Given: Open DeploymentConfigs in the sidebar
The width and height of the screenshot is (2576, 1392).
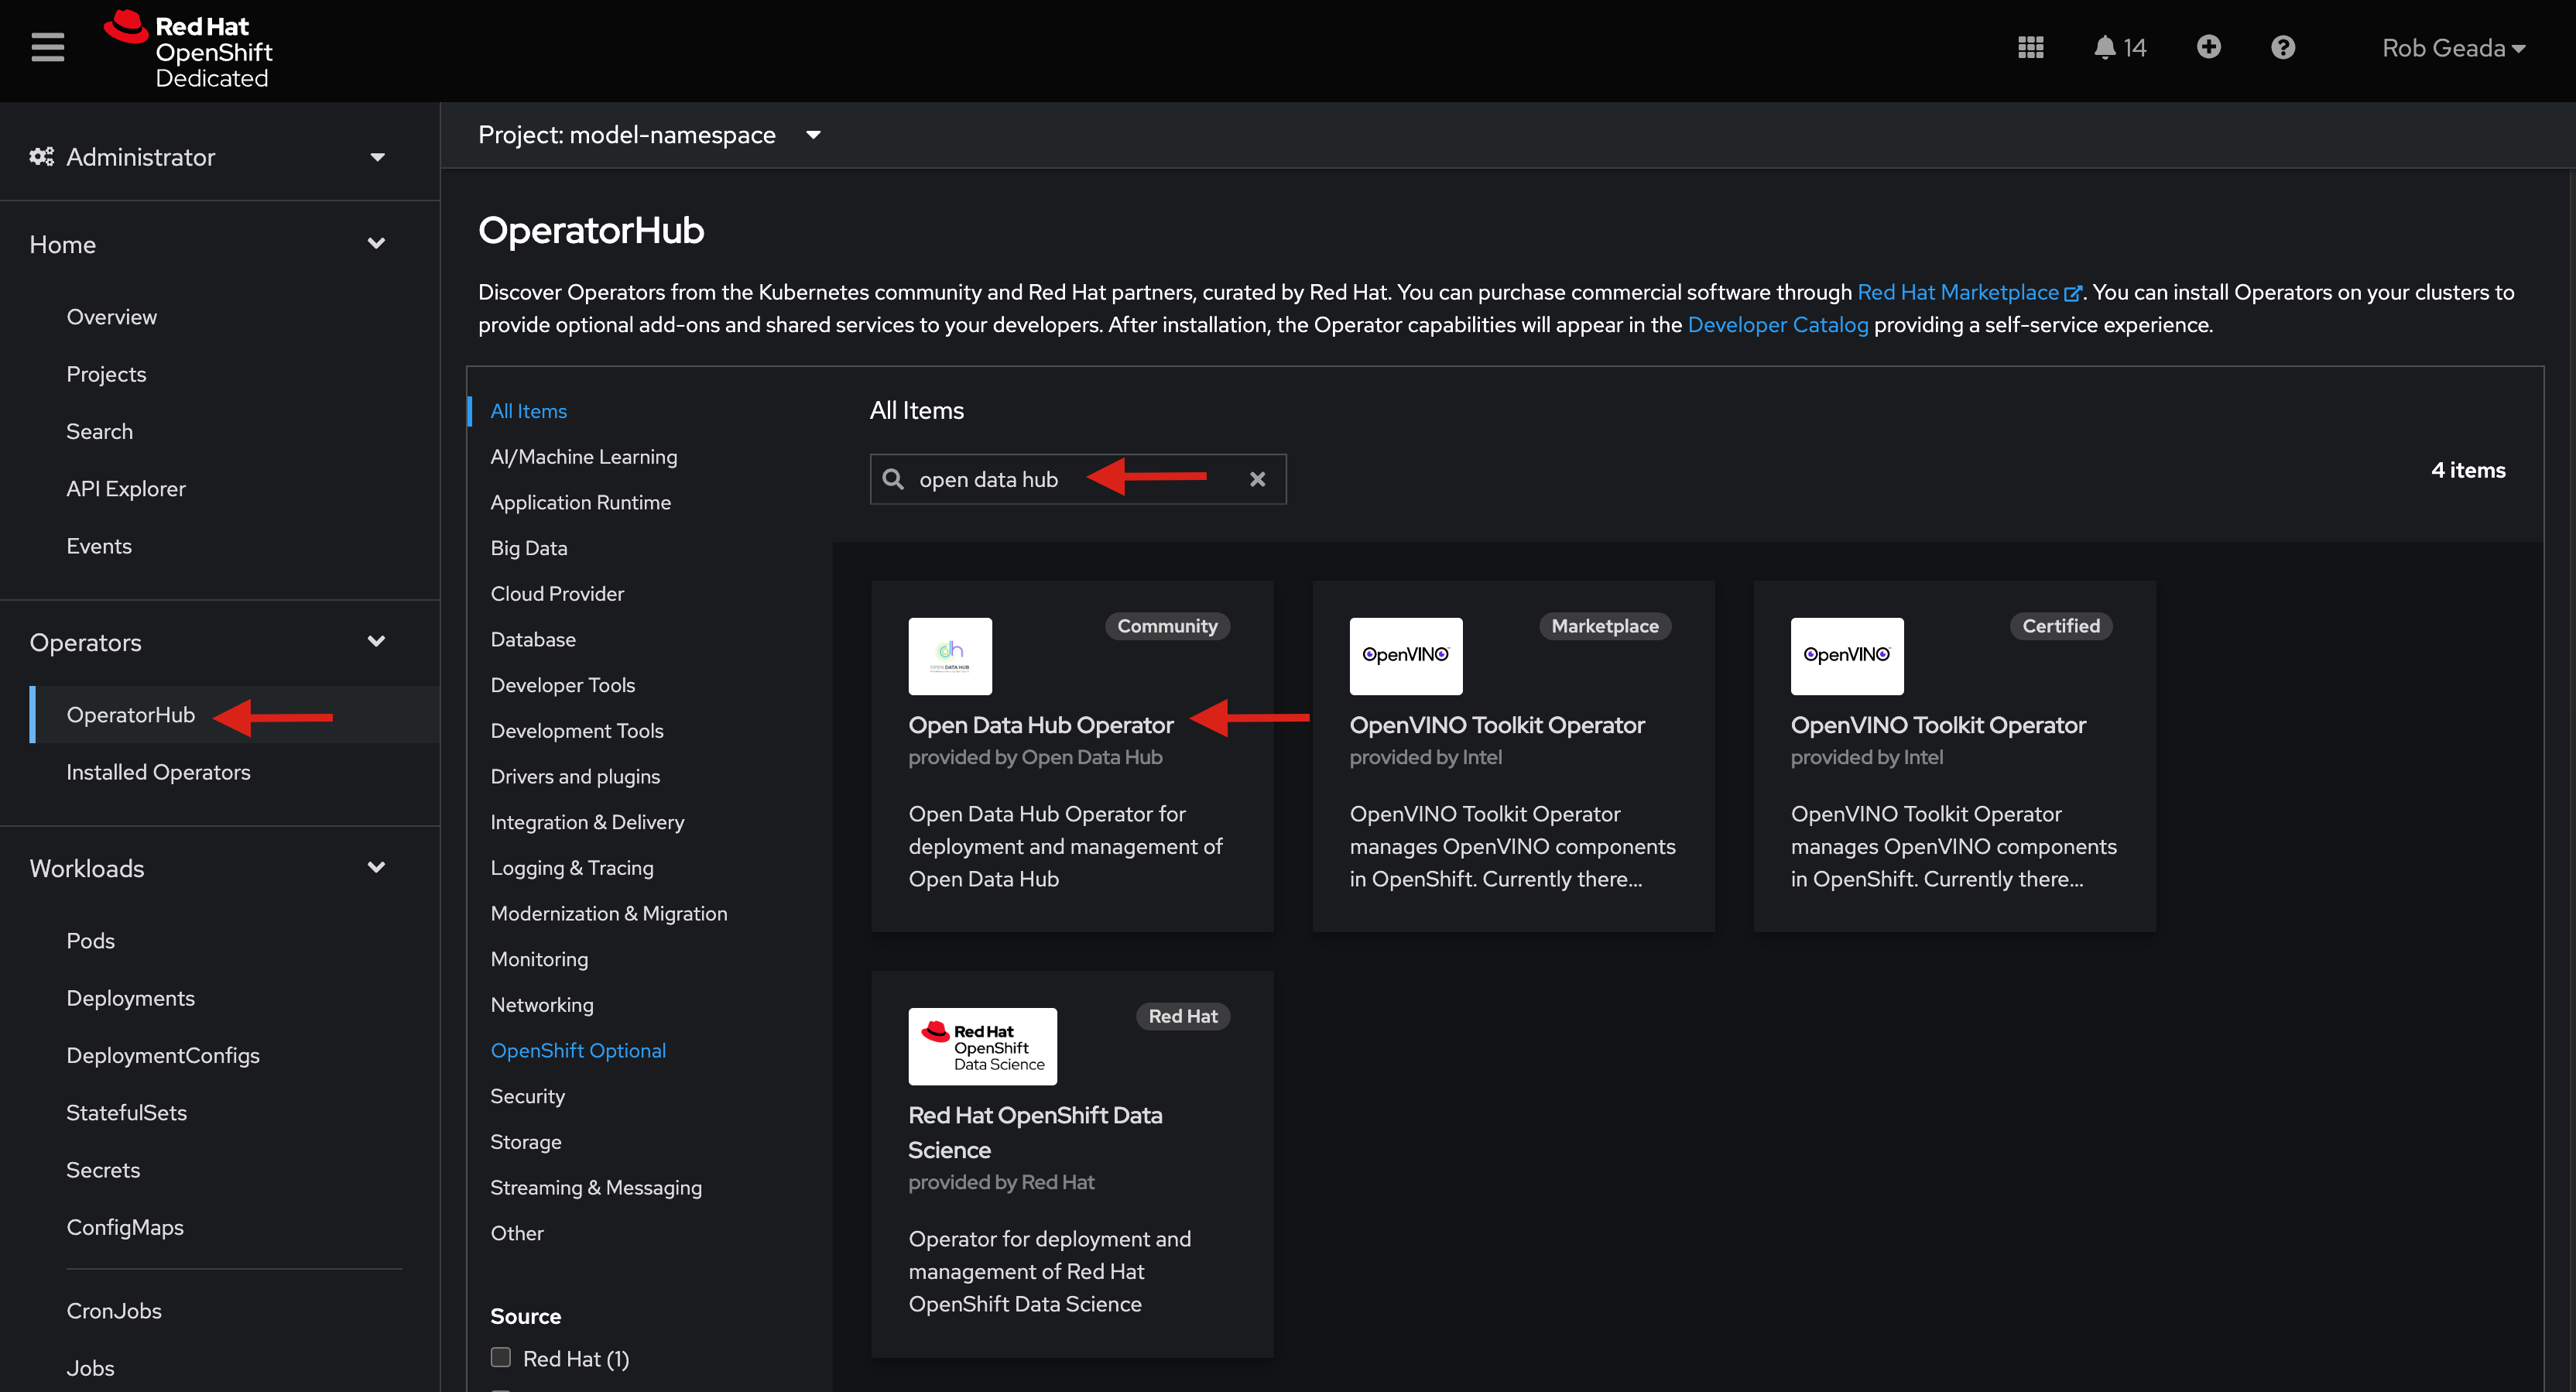Looking at the screenshot, I should pos(163,1055).
